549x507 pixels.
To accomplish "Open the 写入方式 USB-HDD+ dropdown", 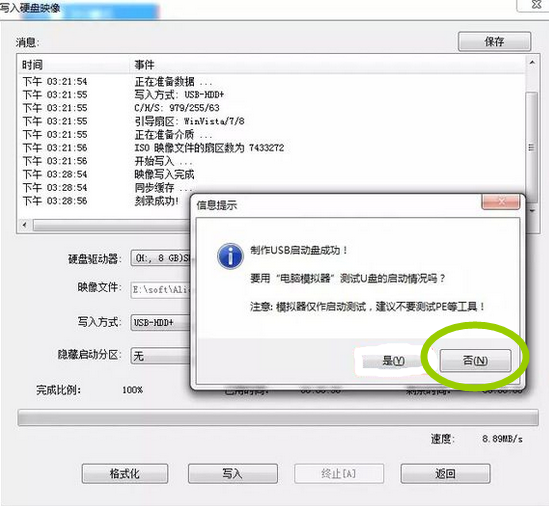I will pyautogui.click(x=161, y=322).
